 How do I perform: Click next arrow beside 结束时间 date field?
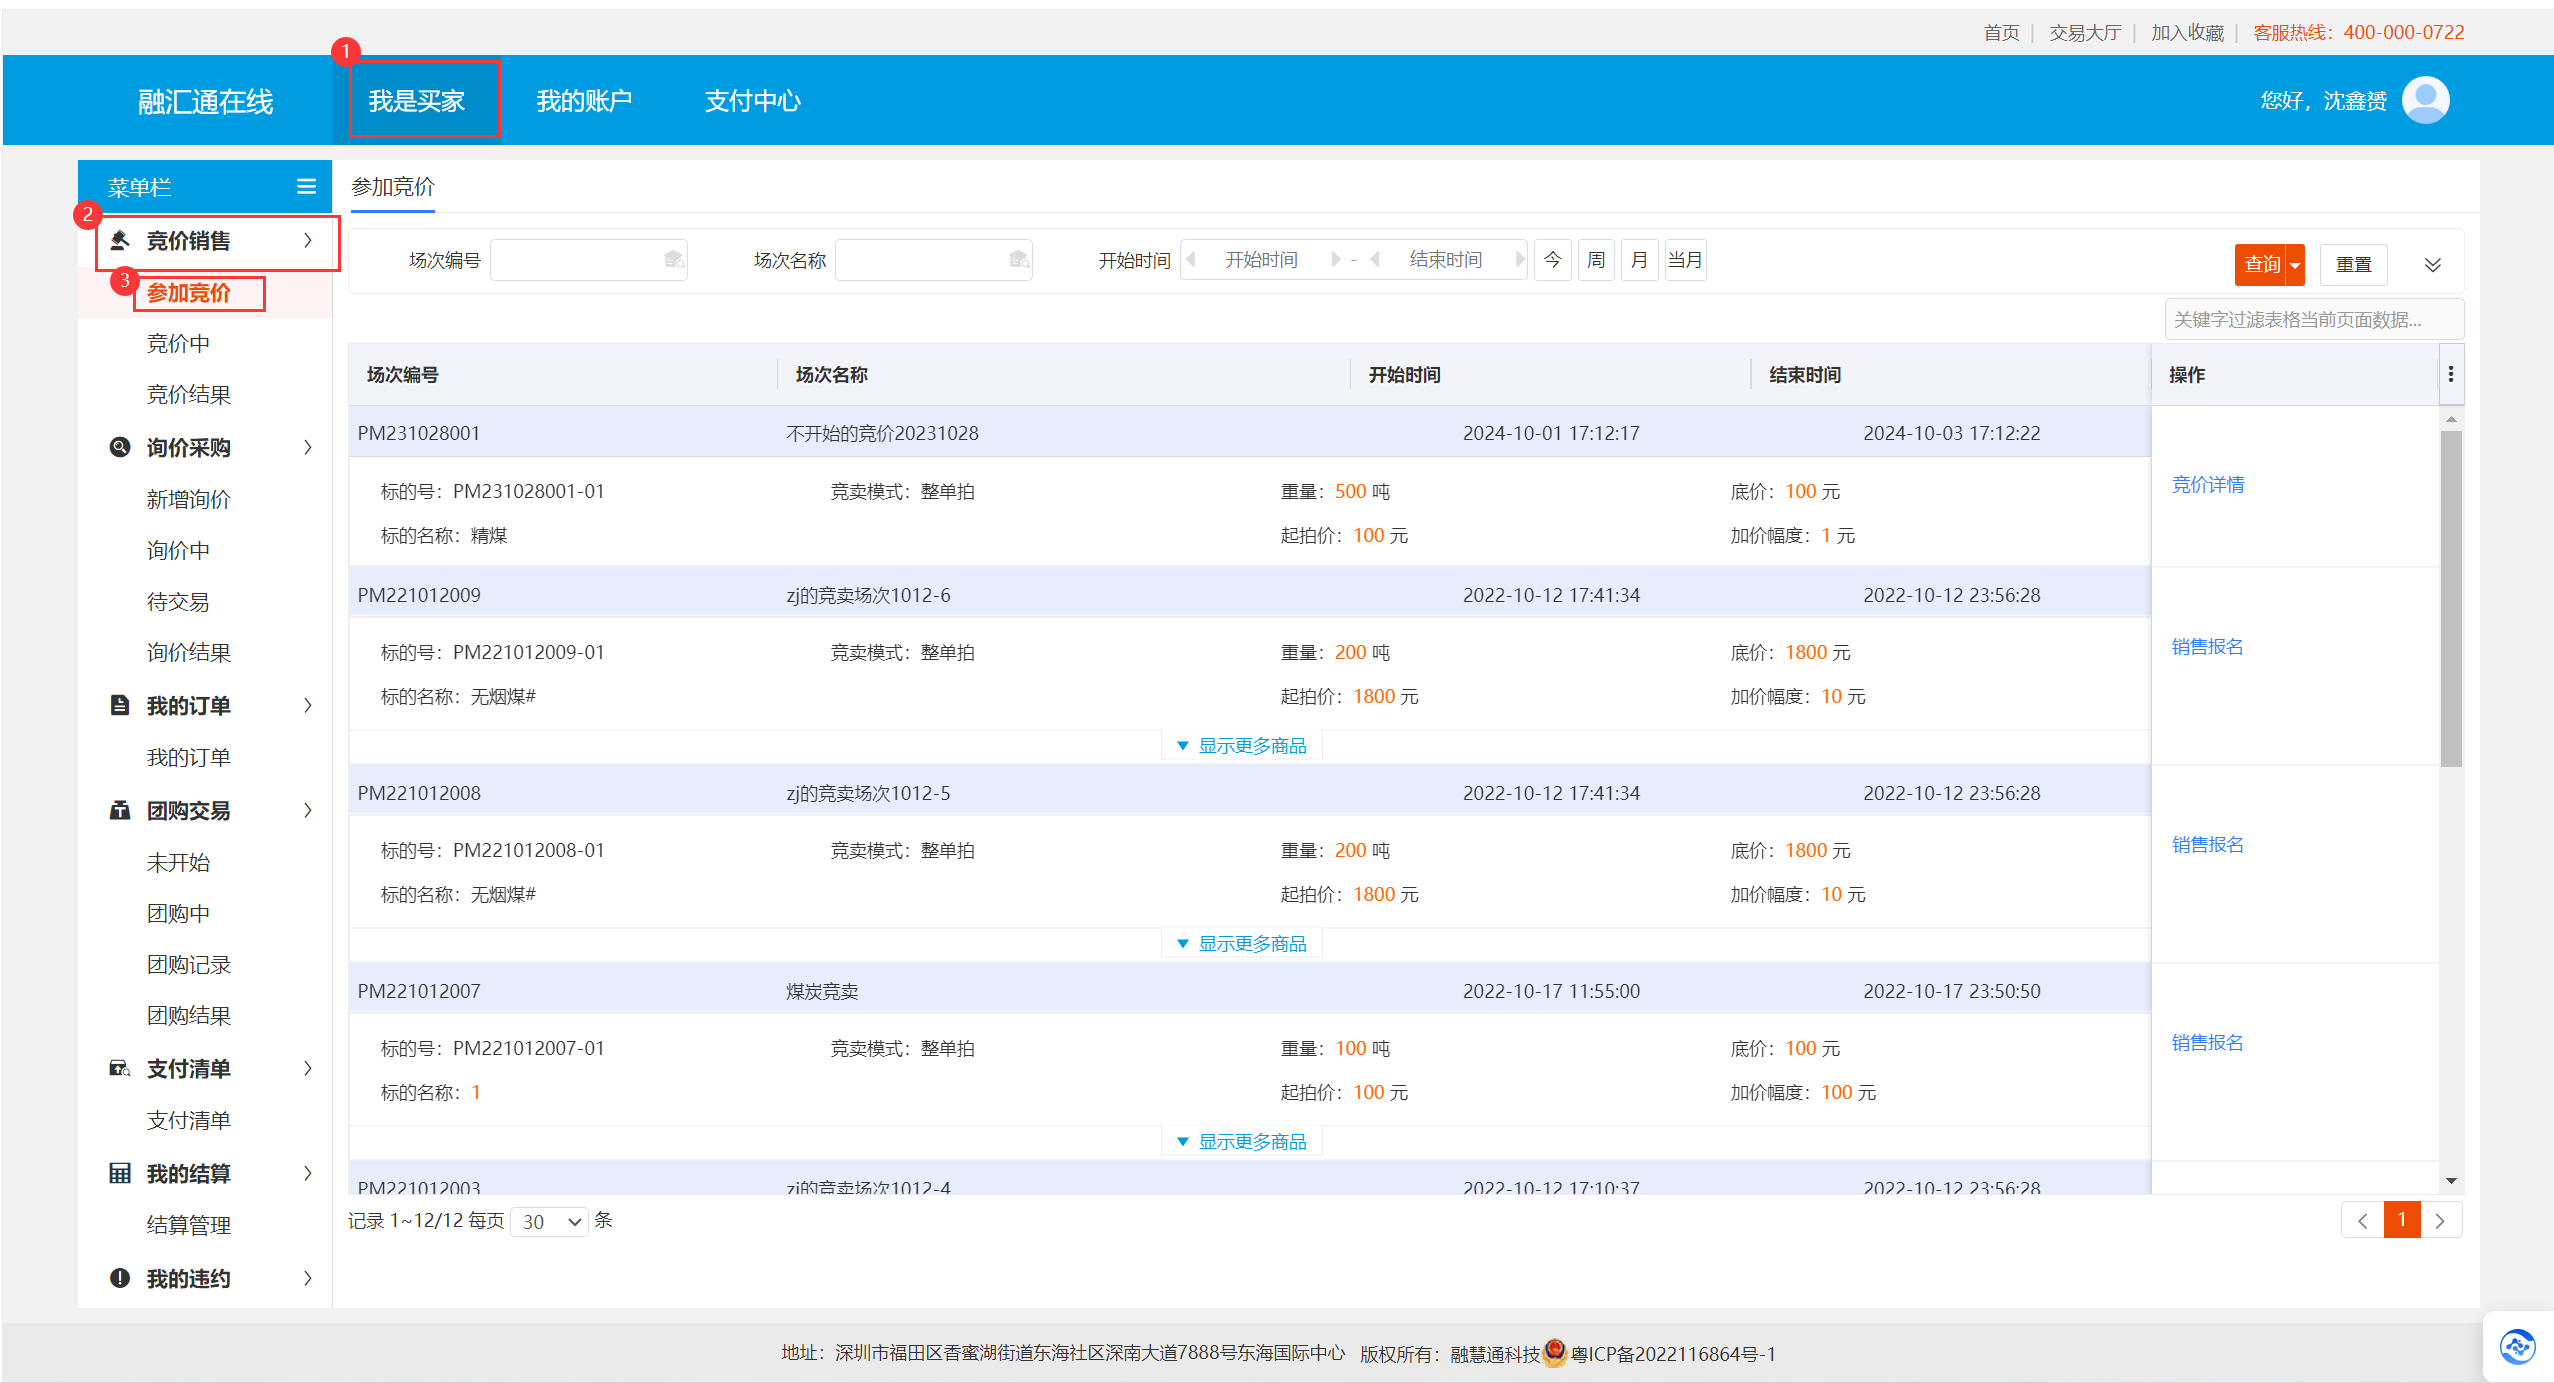pos(1519,260)
